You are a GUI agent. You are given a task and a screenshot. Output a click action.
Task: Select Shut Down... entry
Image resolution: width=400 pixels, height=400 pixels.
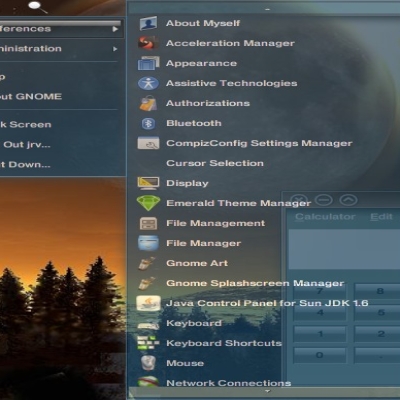(25, 165)
